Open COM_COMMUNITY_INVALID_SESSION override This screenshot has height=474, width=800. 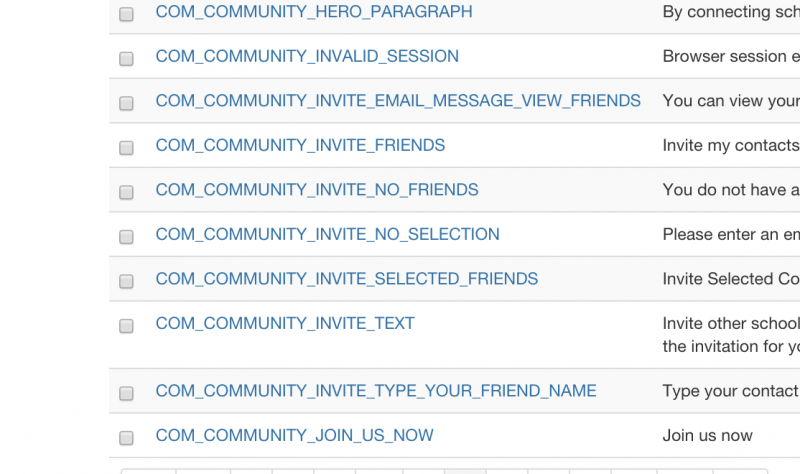click(307, 56)
